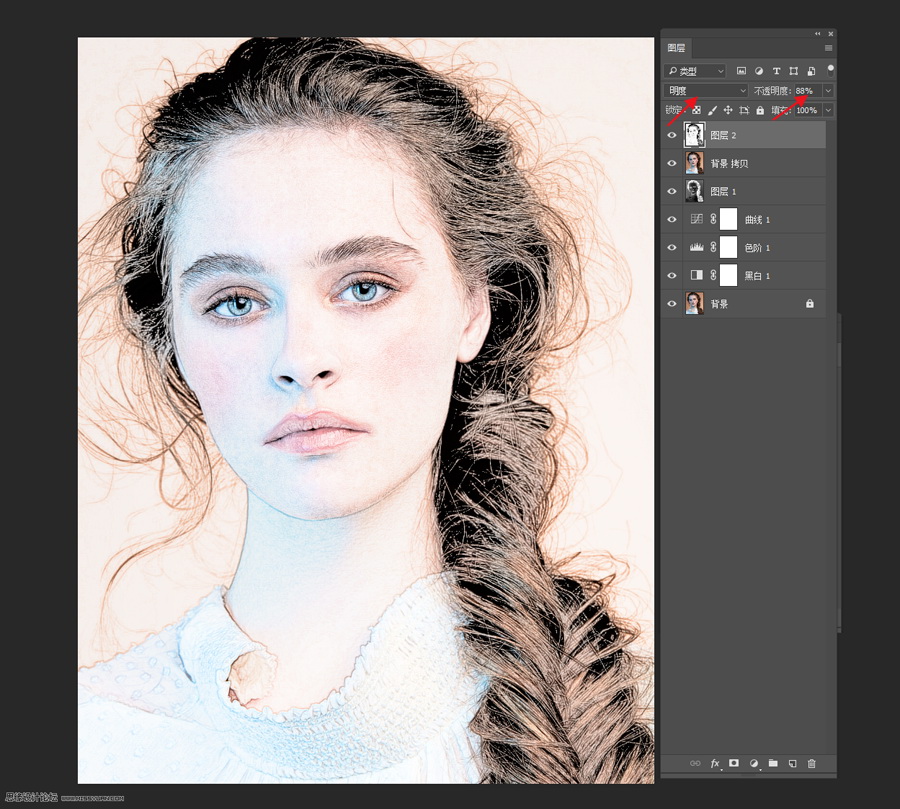Select layer name 曲线 1
Image resolution: width=900 pixels, height=809 pixels.
click(x=757, y=220)
